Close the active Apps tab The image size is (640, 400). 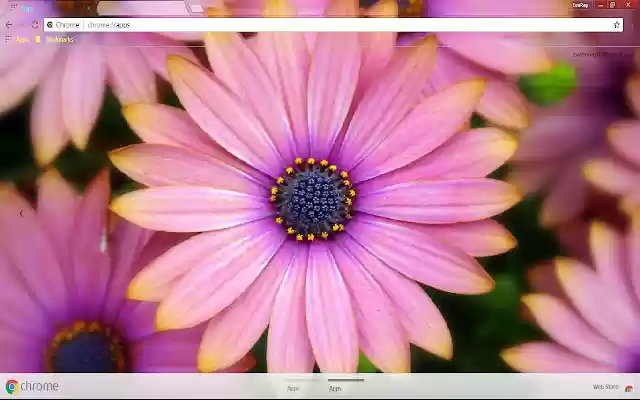(89, 8)
